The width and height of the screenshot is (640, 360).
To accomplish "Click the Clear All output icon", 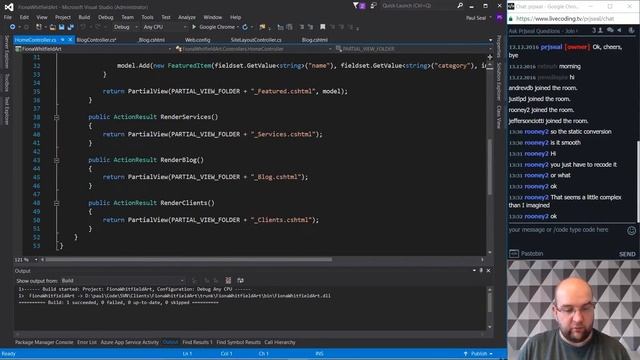I will pos(228,280).
